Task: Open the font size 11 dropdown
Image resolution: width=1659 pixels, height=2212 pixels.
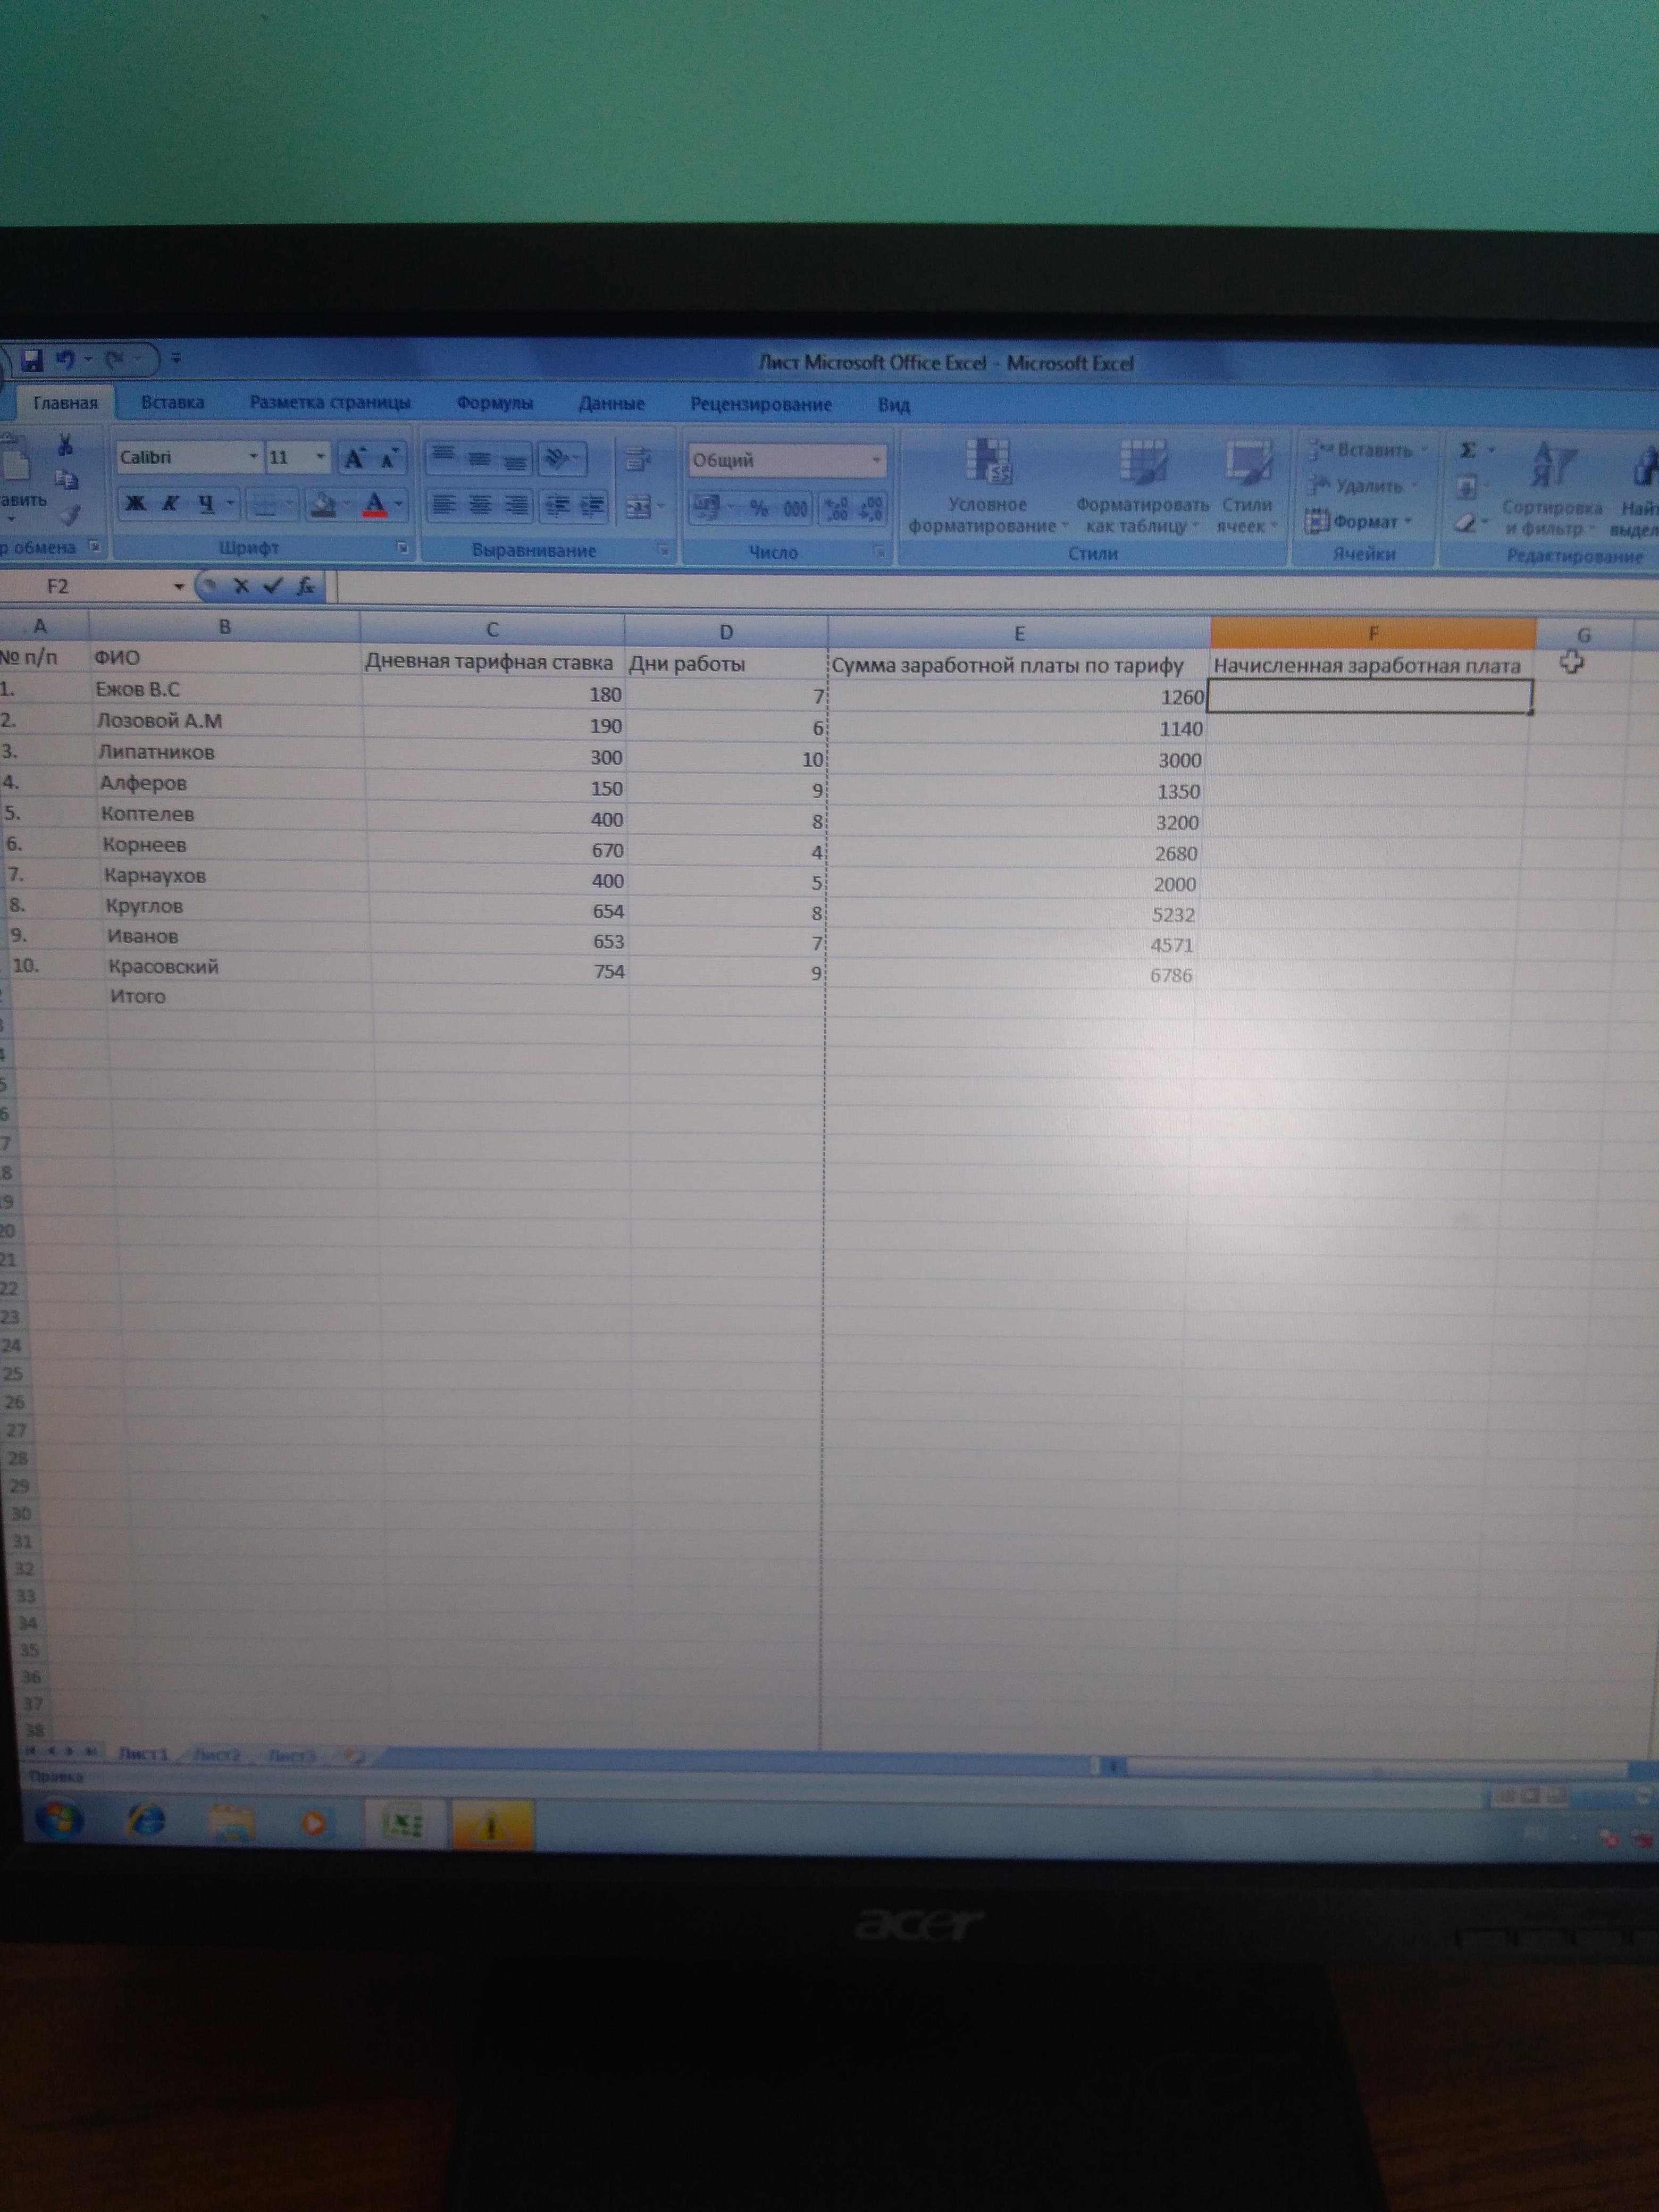Action: [x=320, y=457]
